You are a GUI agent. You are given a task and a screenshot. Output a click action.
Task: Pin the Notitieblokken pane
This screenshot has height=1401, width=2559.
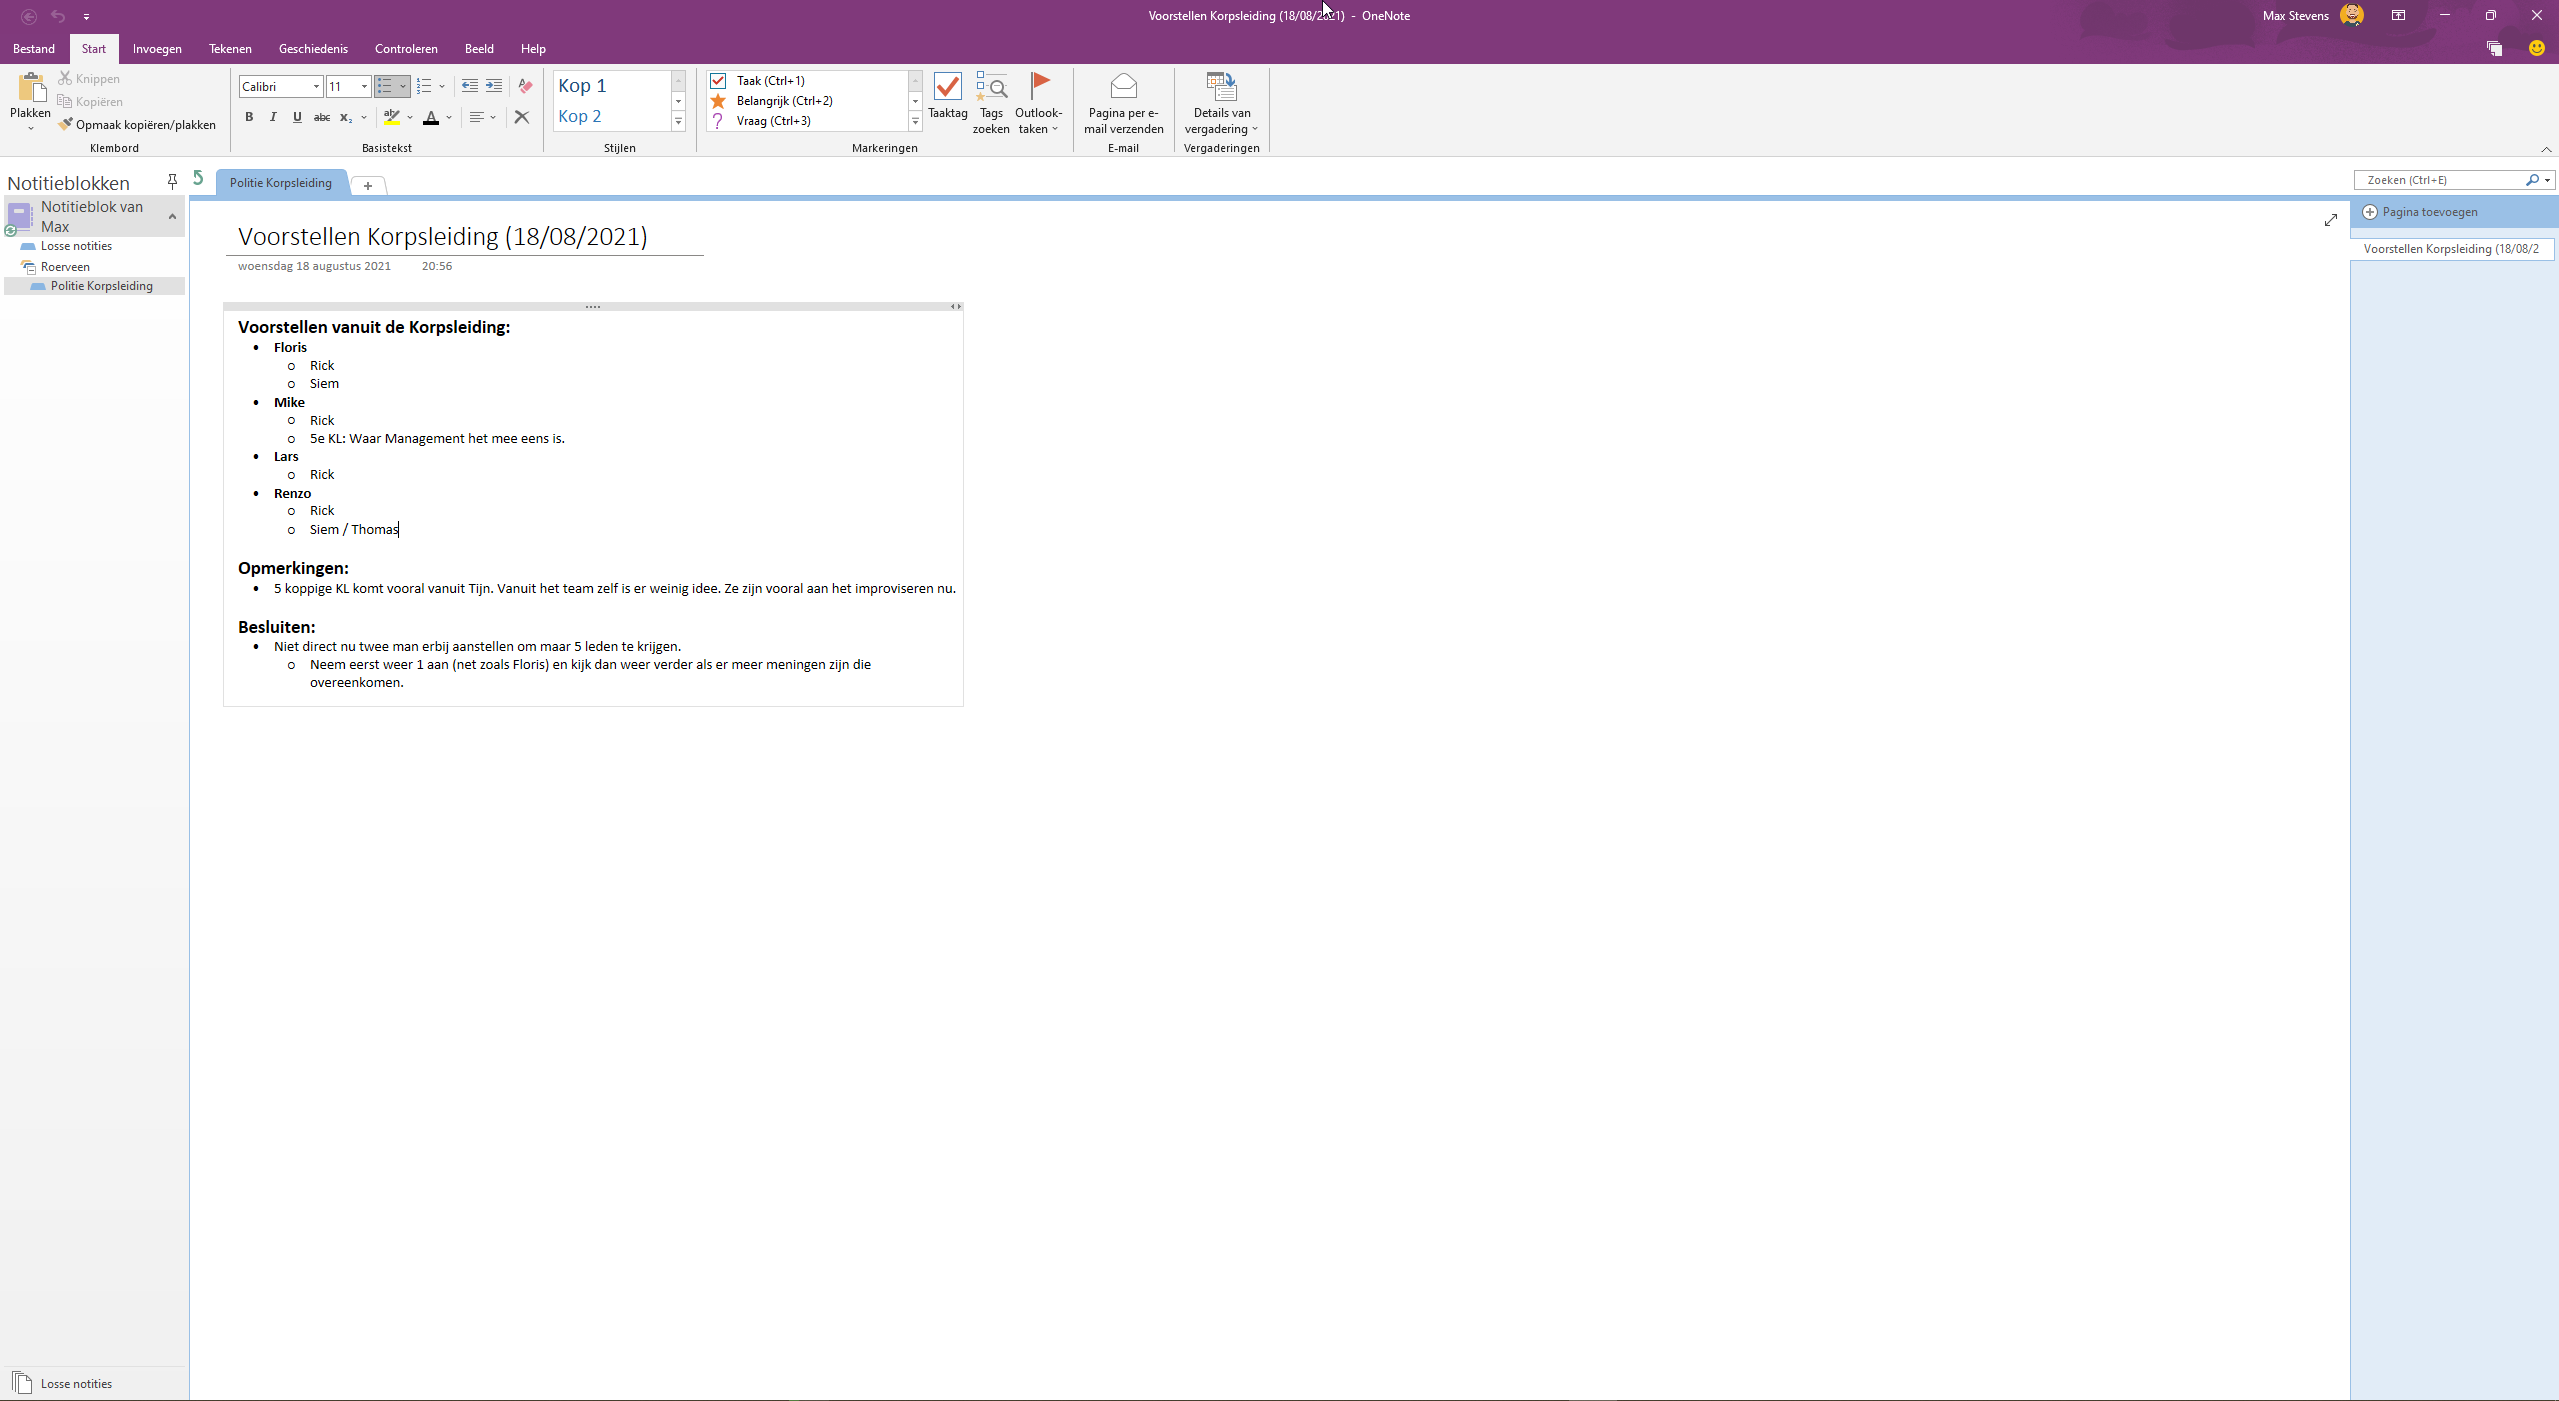point(172,181)
